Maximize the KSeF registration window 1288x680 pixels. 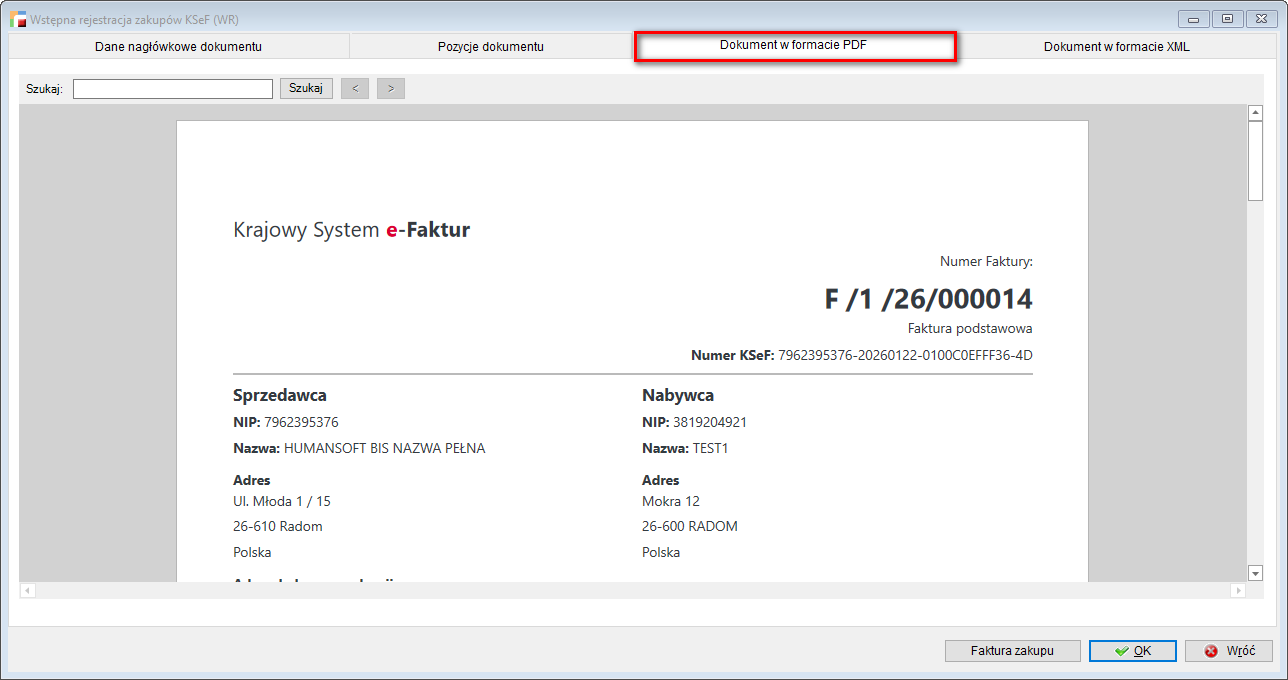pos(1226,18)
